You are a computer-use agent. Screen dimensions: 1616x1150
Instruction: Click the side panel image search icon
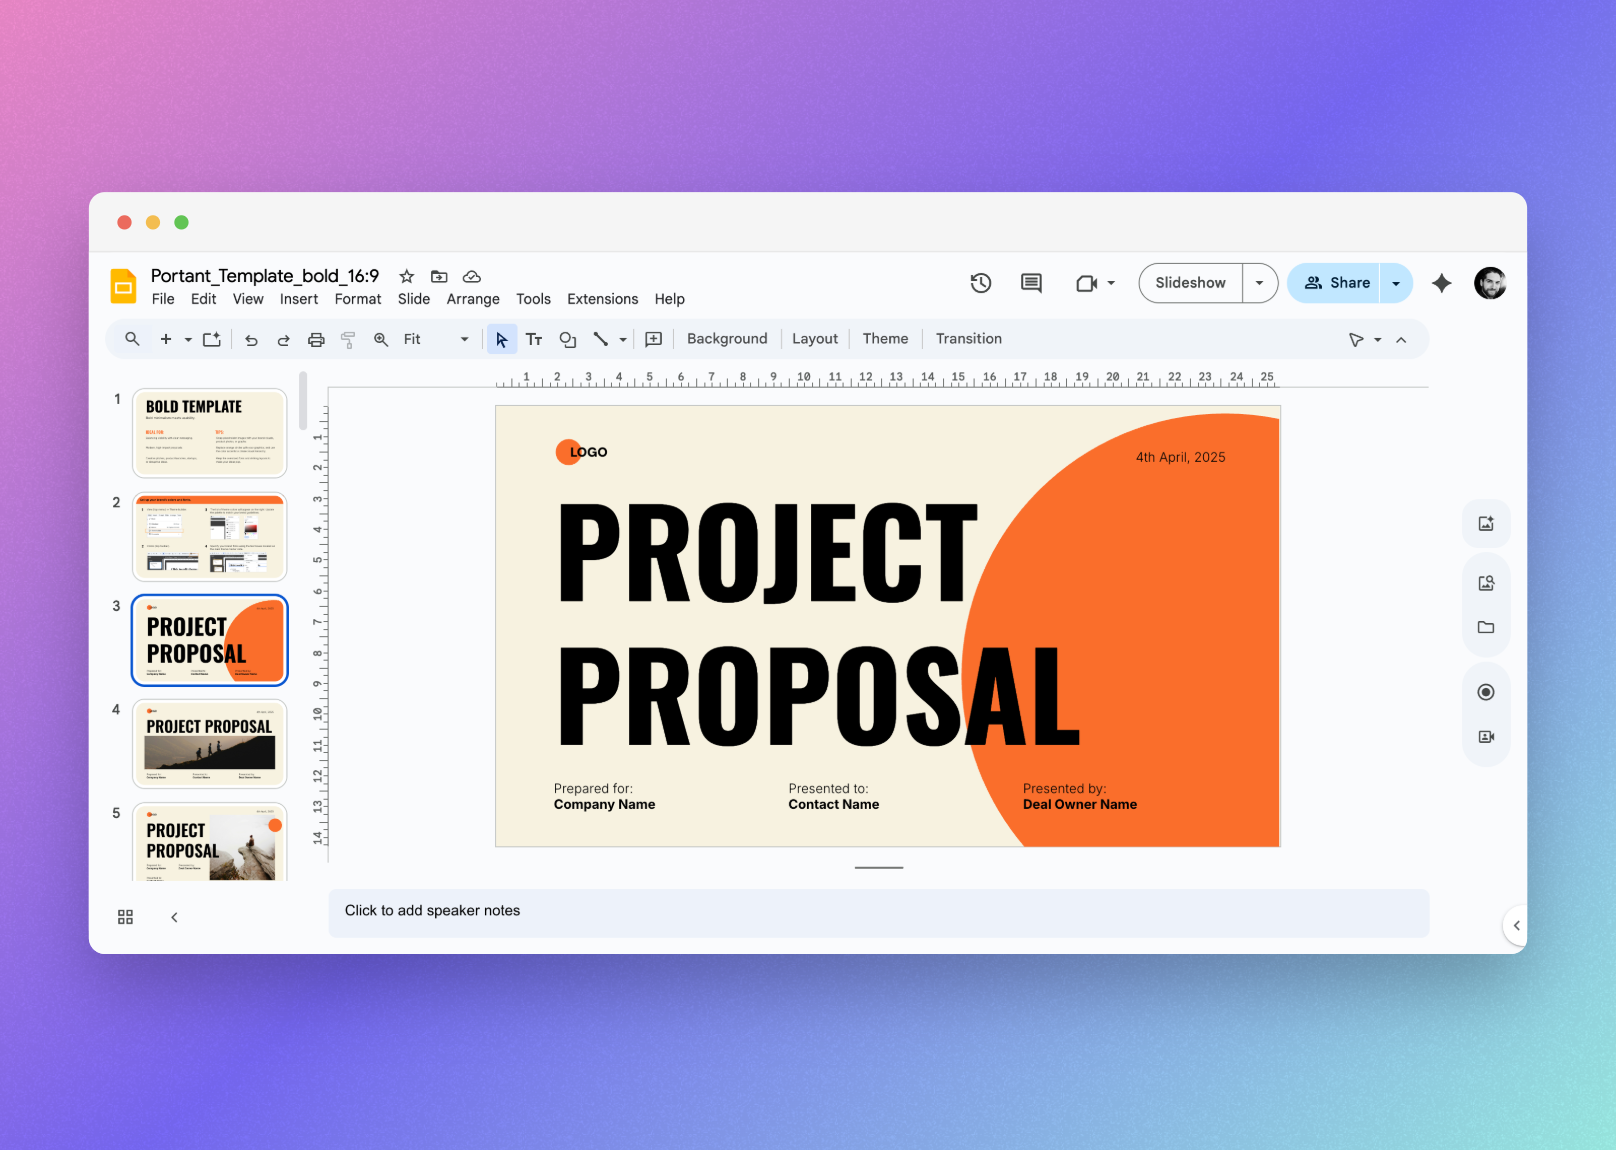tap(1486, 583)
